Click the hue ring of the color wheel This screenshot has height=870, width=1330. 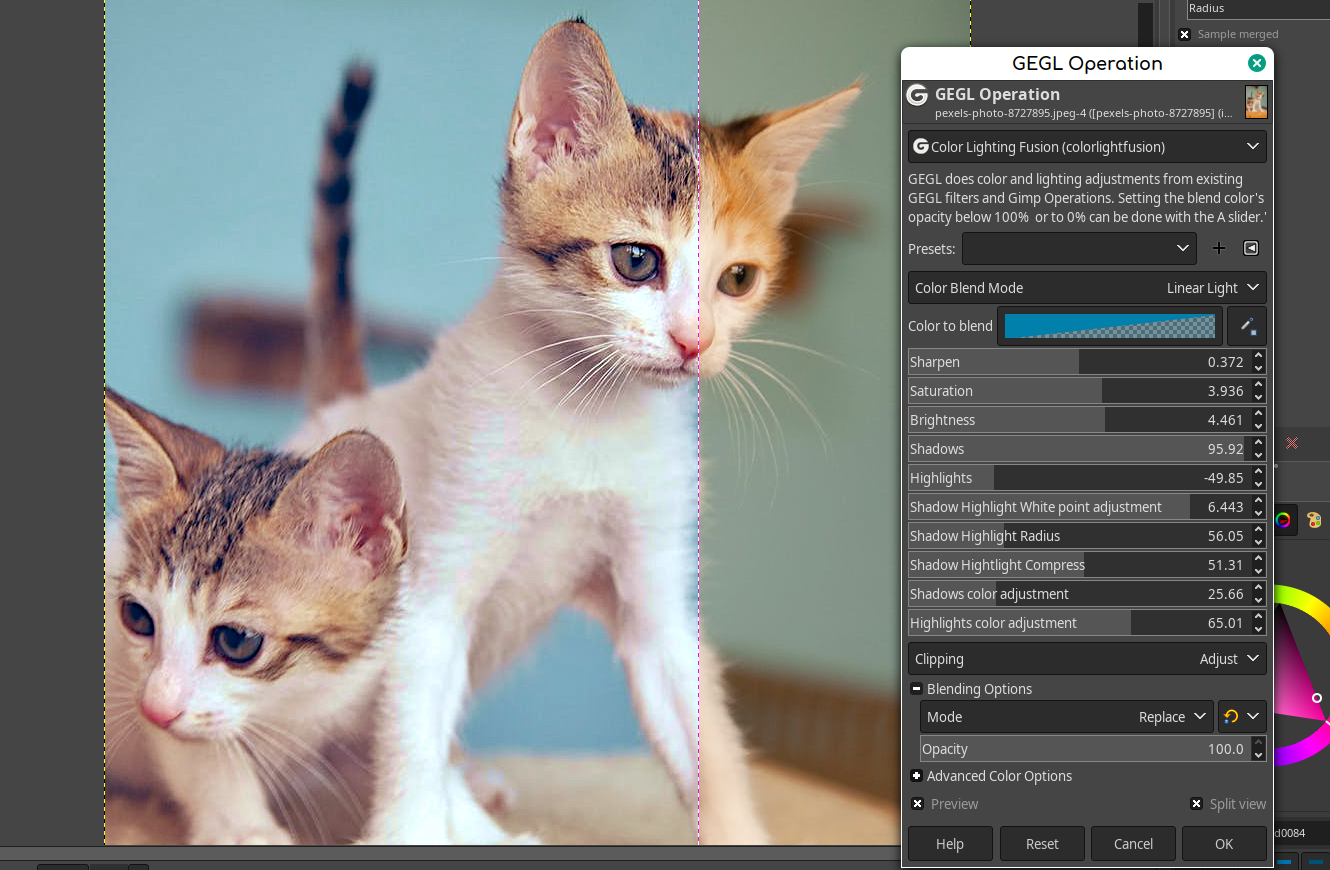pyautogui.click(x=1300, y=600)
